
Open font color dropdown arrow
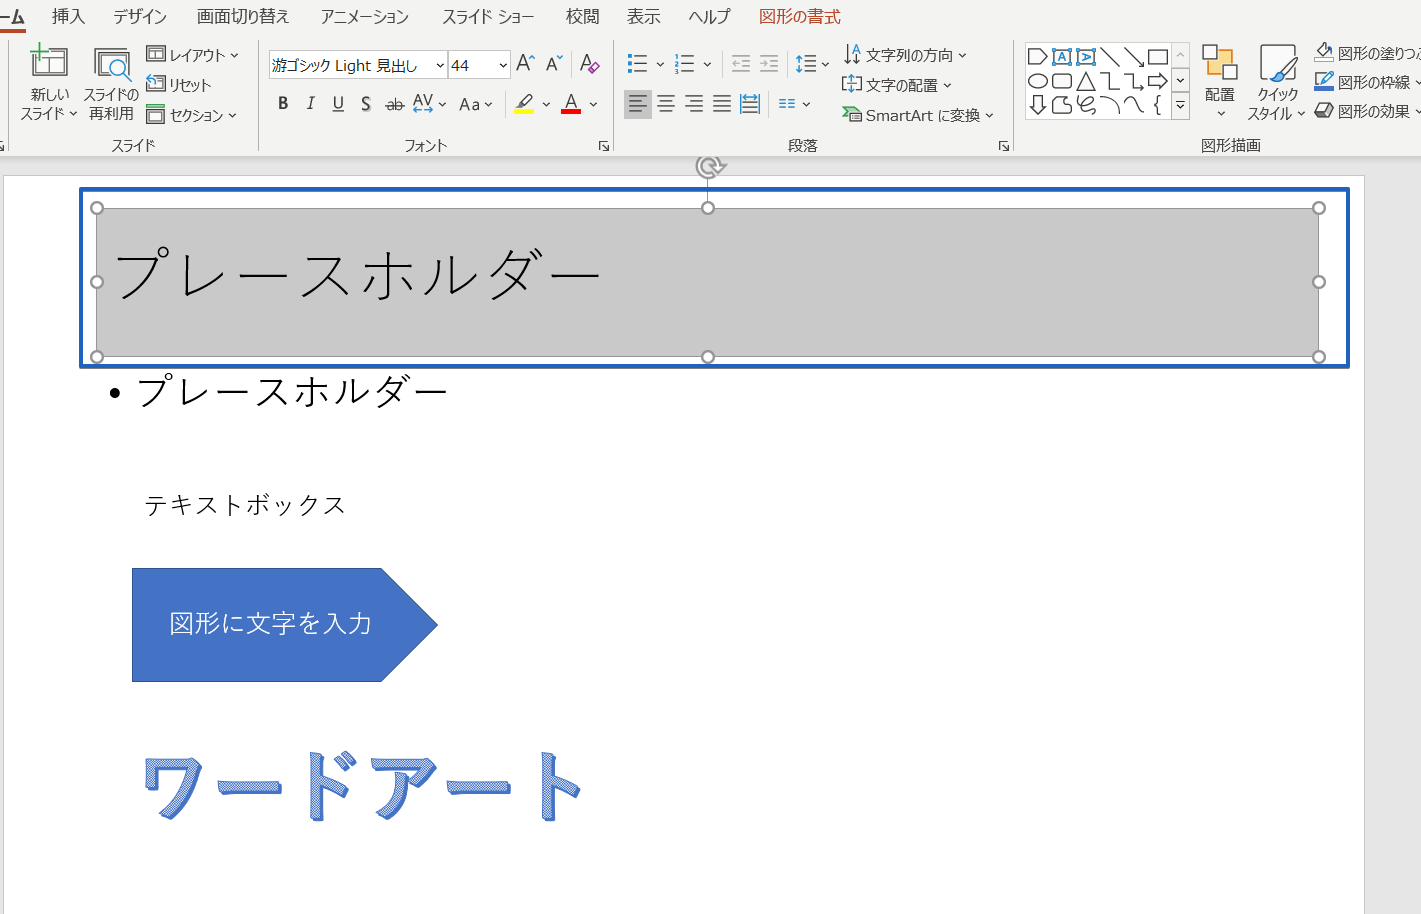[593, 104]
